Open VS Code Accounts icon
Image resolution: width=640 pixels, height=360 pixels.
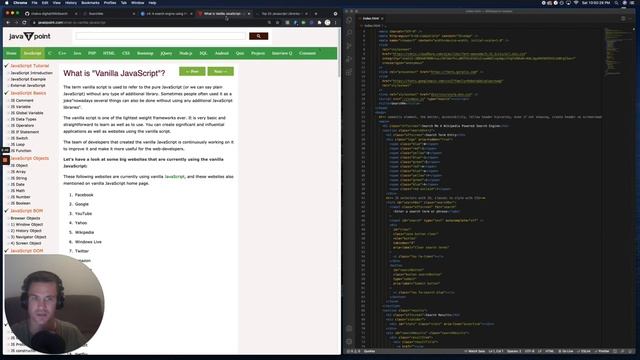tap(349, 329)
